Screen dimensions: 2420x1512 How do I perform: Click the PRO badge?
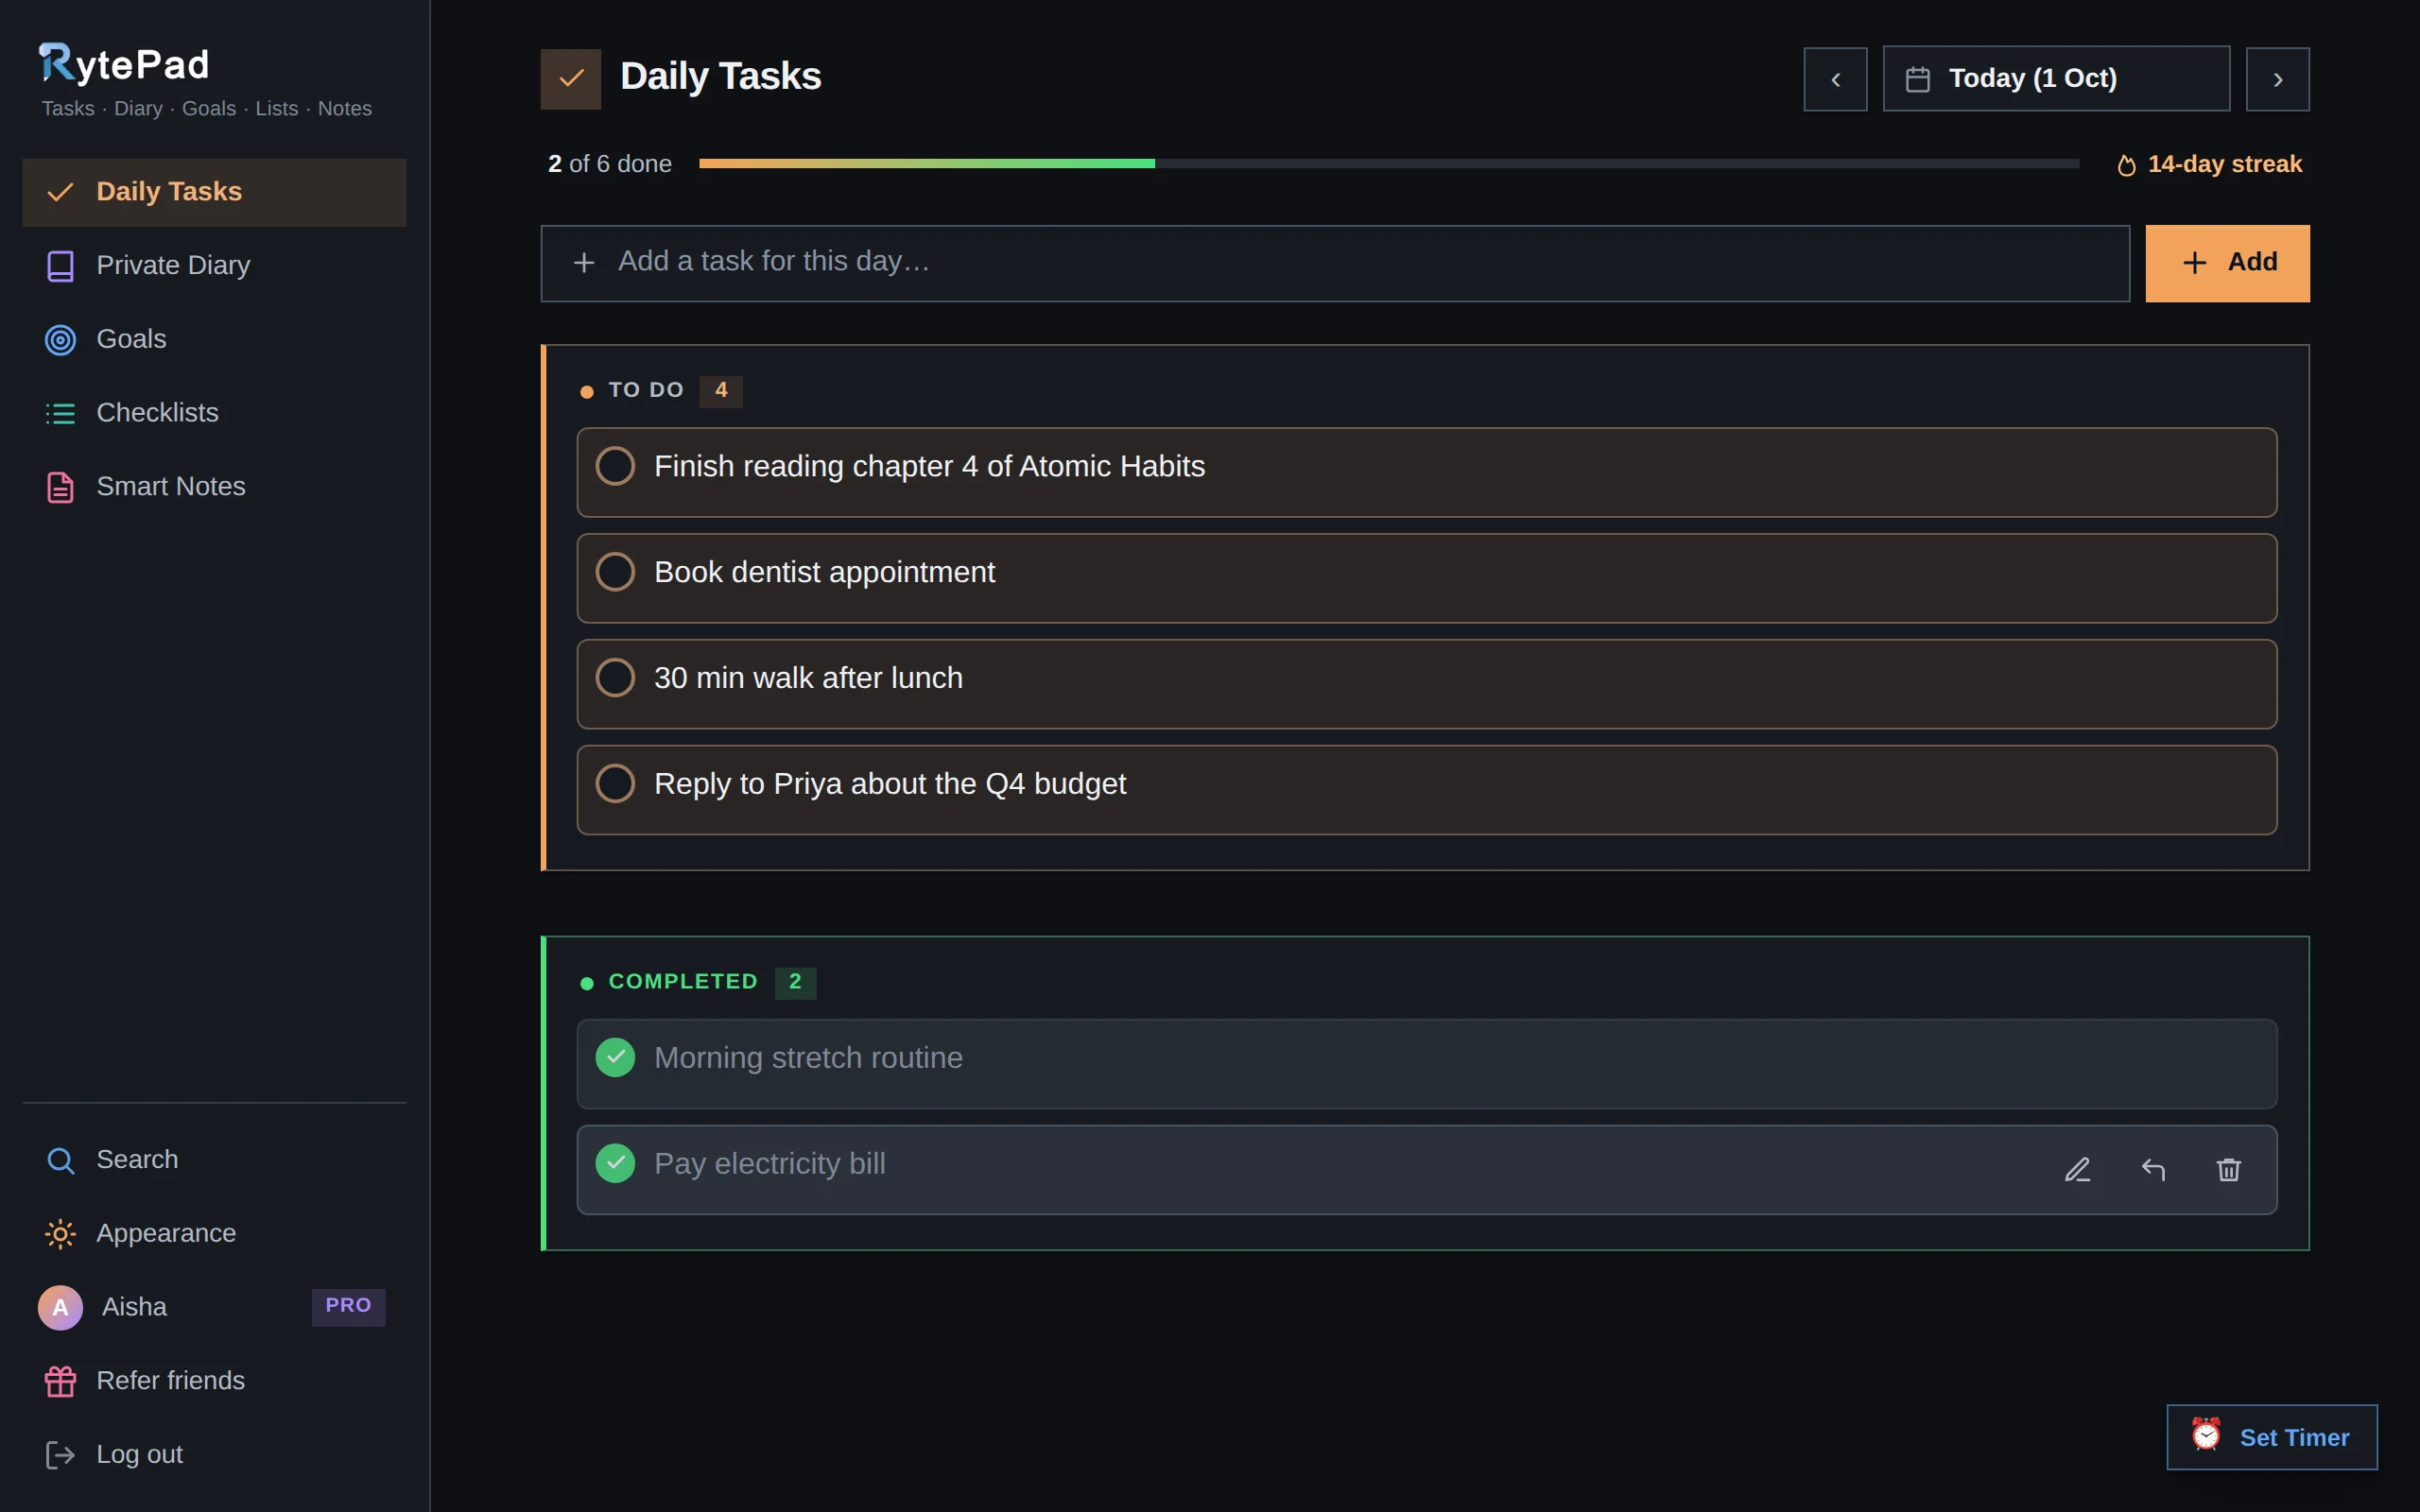pos(348,1306)
